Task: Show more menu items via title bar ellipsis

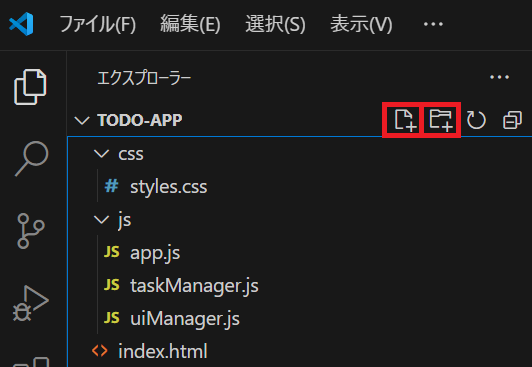Action: (x=433, y=24)
